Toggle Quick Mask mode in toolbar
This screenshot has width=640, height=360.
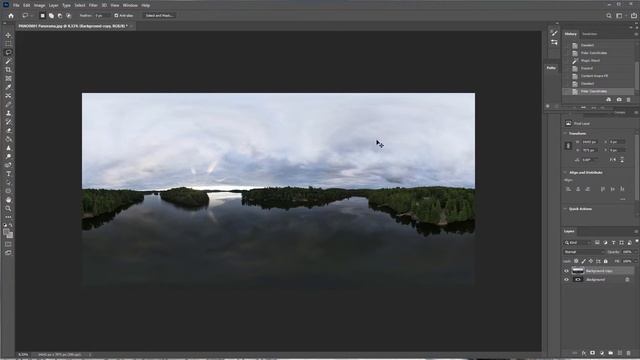[8, 244]
